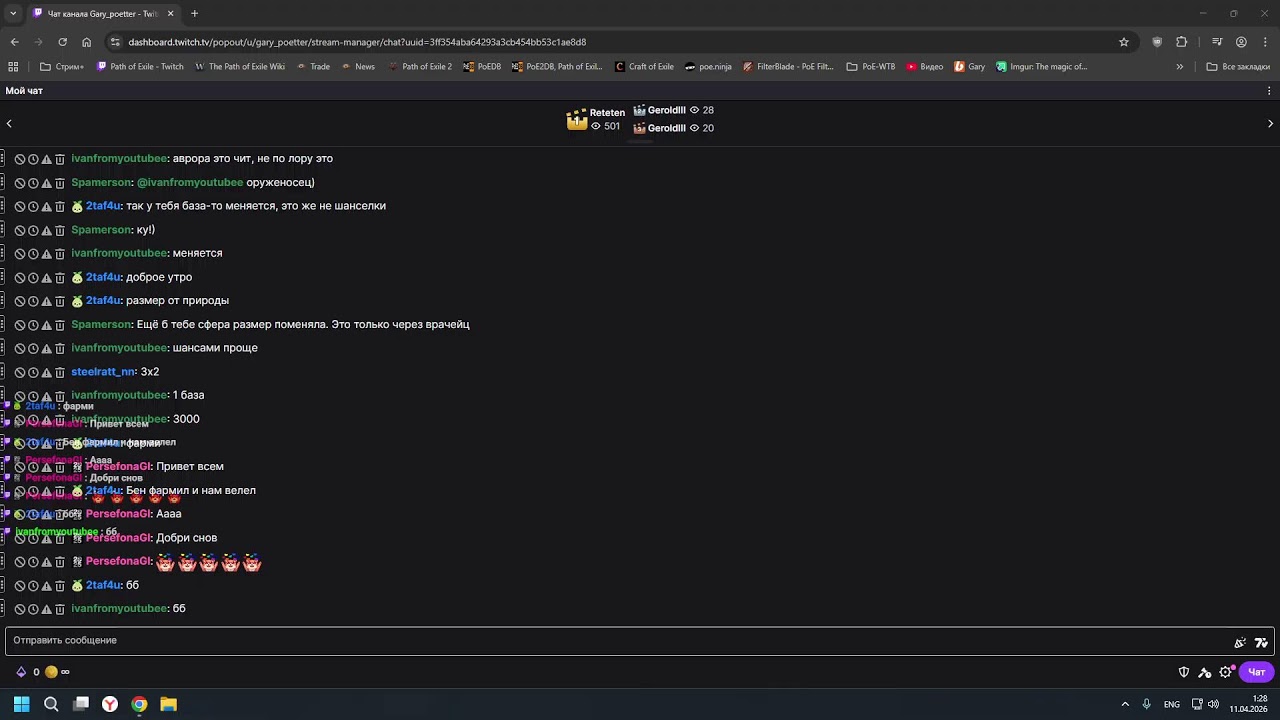This screenshot has height=720, width=1280.
Task: Click the celebration party popper icon
Action: (x=1240, y=643)
